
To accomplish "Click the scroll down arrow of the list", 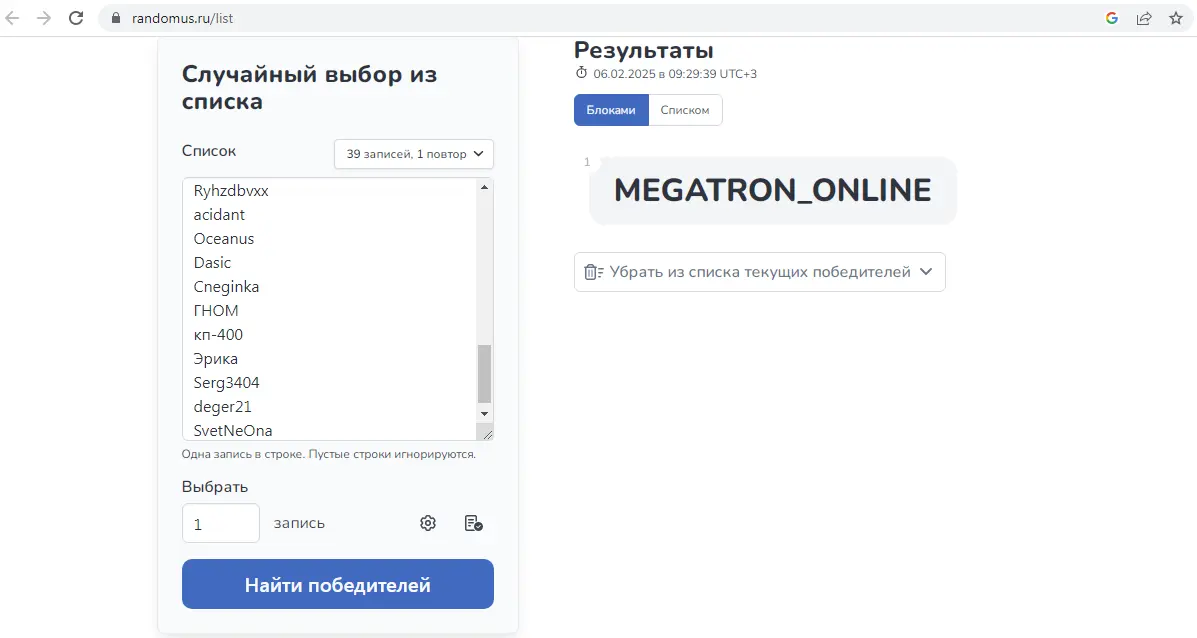I will [484, 414].
